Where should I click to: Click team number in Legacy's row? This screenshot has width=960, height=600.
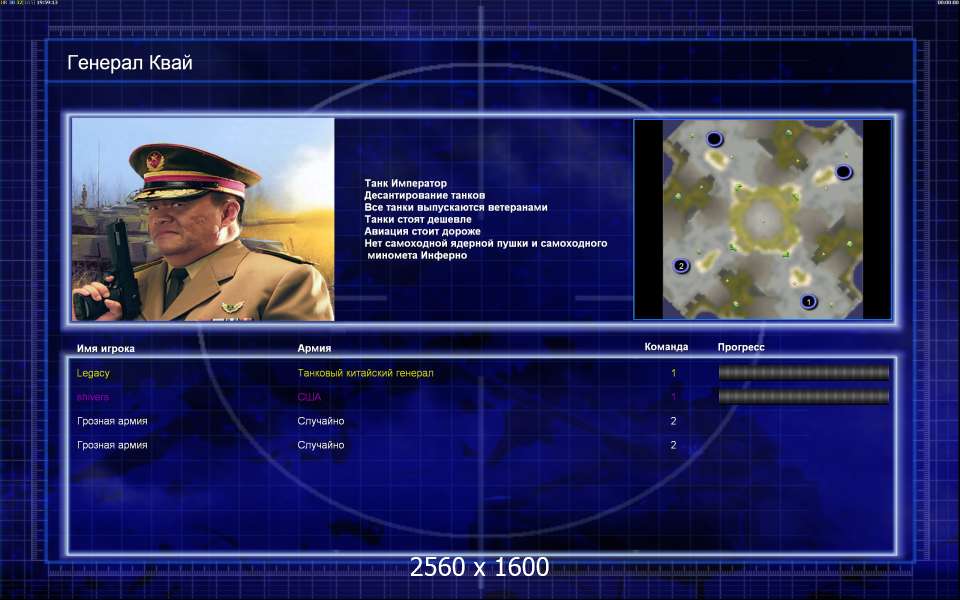673,373
